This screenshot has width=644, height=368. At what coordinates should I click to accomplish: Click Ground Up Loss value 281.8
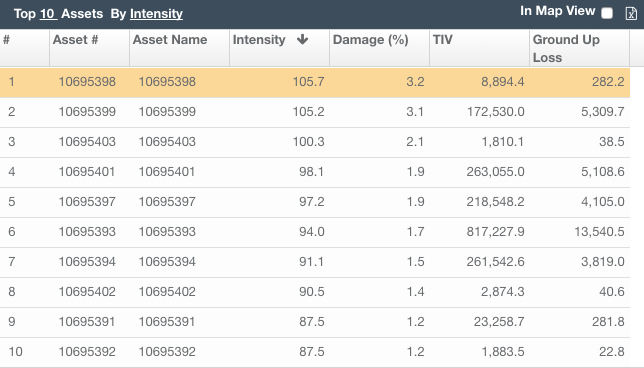[x=608, y=322]
